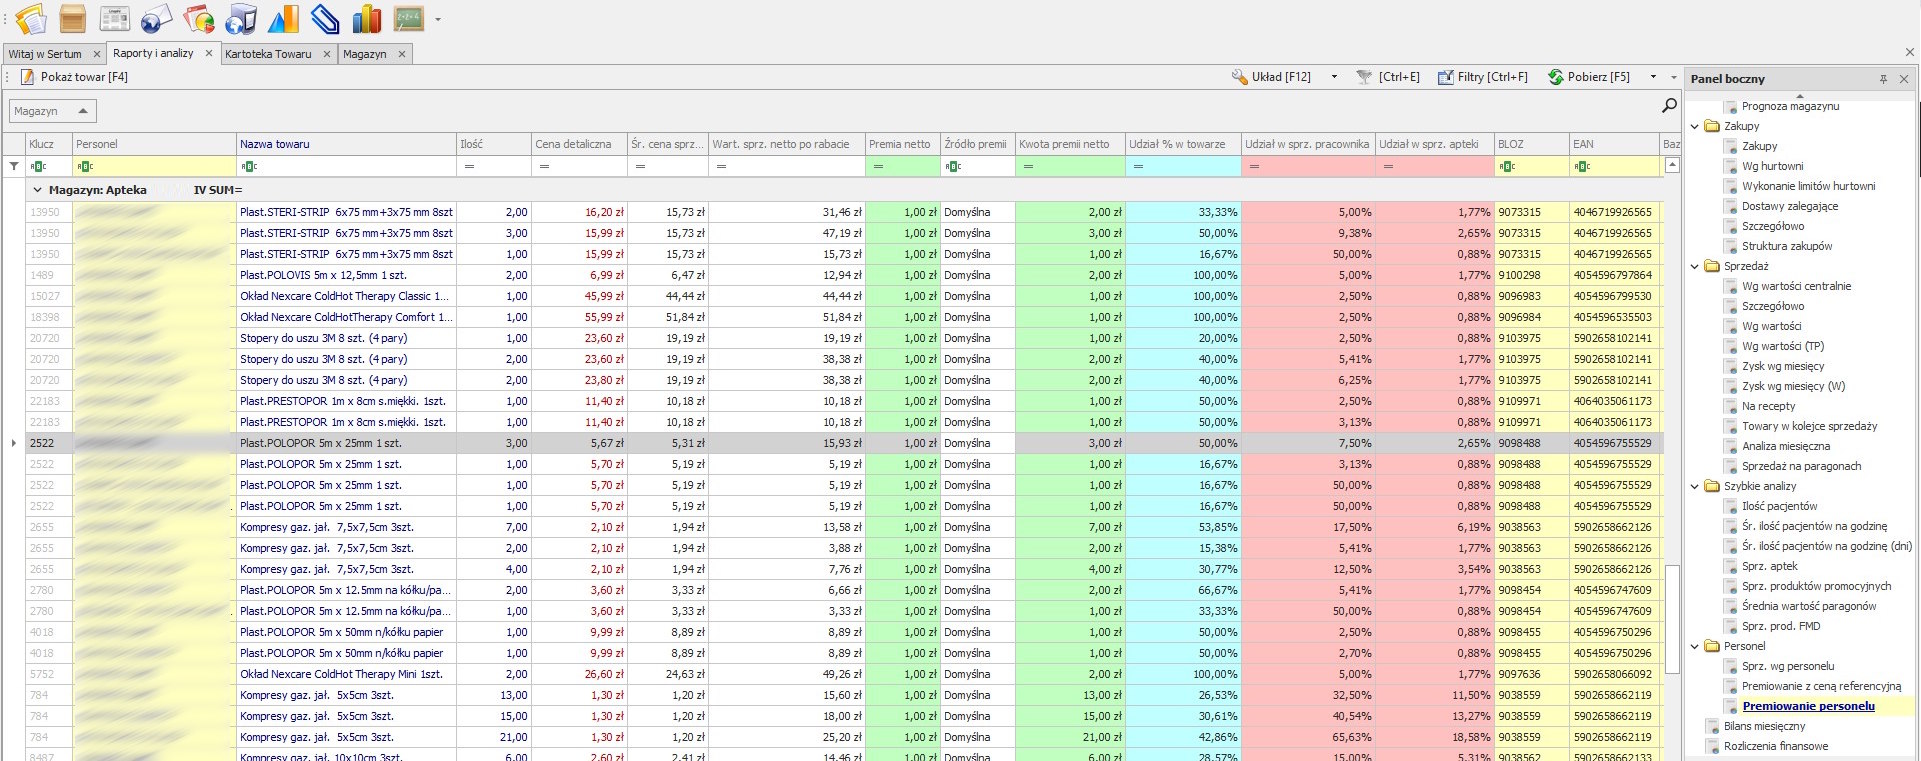Click the newspaper icon in top toolbar
The height and width of the screenshot is (761, 1921).
114,18
